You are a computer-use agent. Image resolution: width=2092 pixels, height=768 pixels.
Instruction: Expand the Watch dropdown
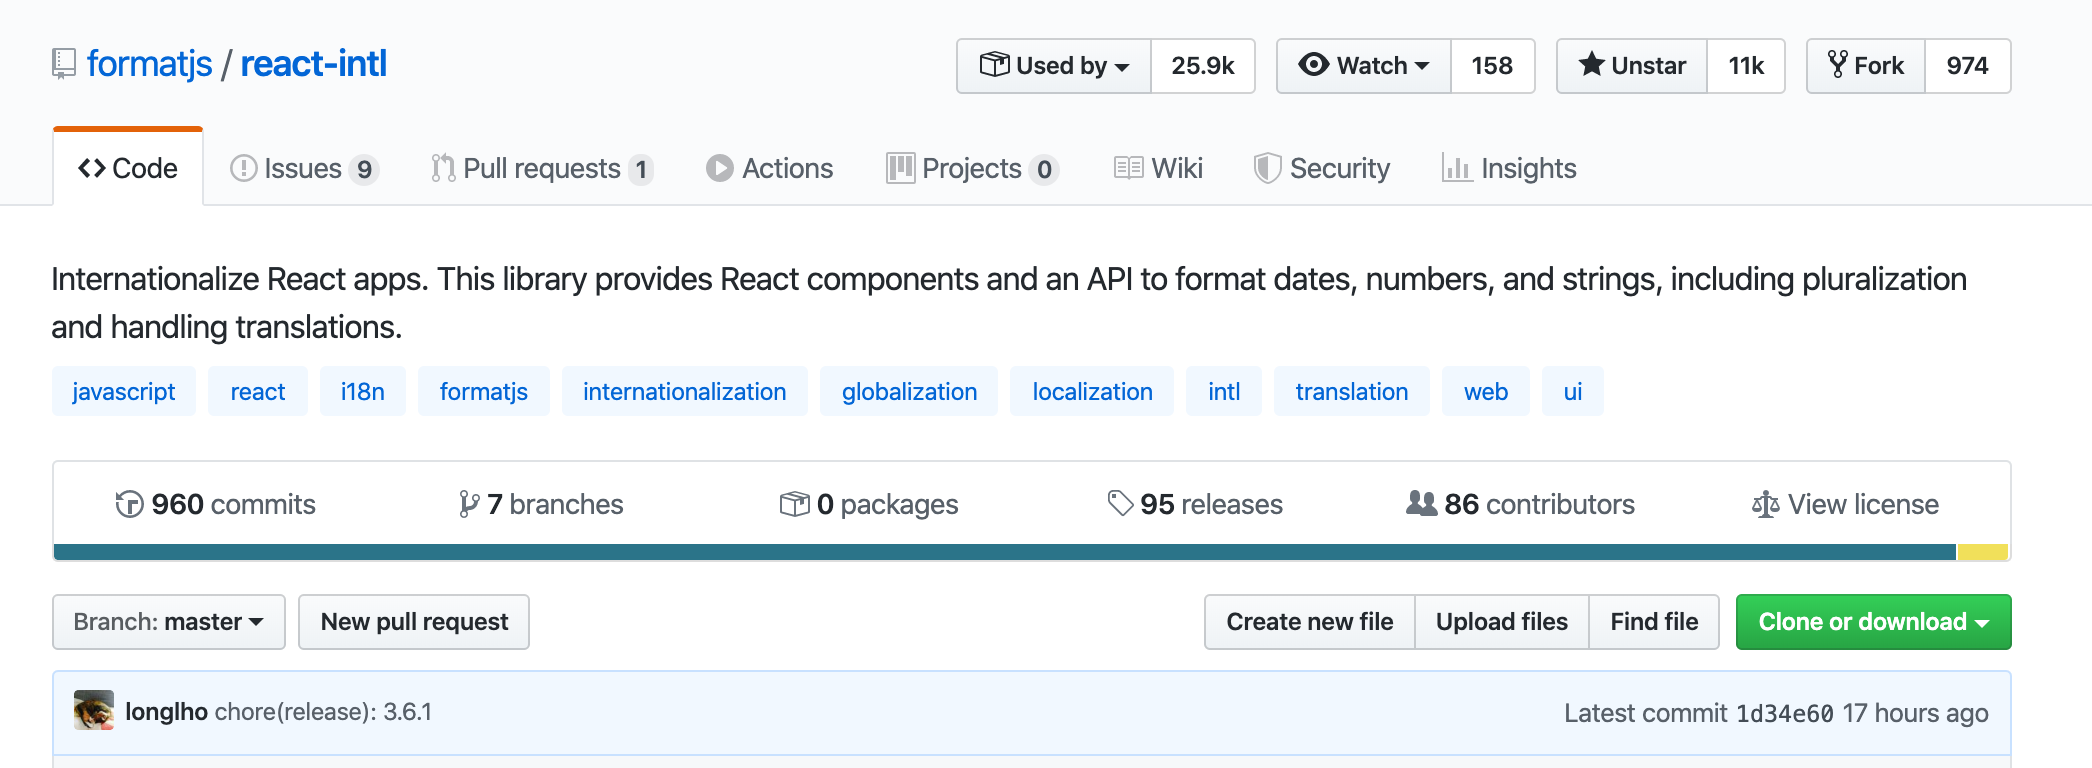coord(1364,66)
